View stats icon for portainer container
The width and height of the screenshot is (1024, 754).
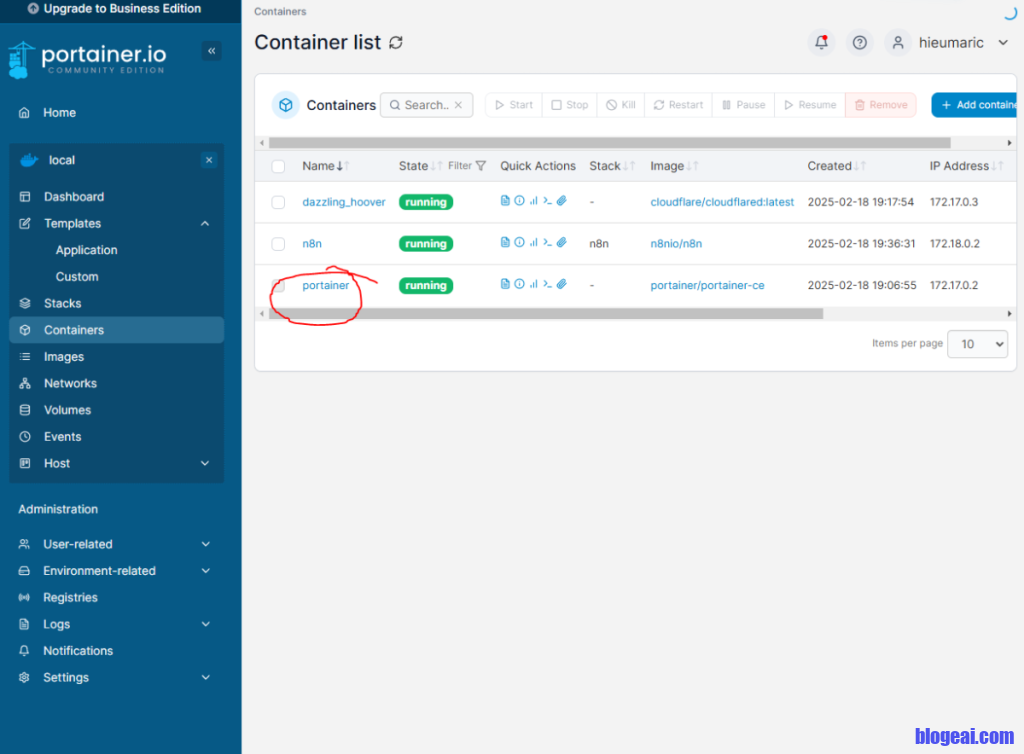pyautogui.click(x=533, y=285)
